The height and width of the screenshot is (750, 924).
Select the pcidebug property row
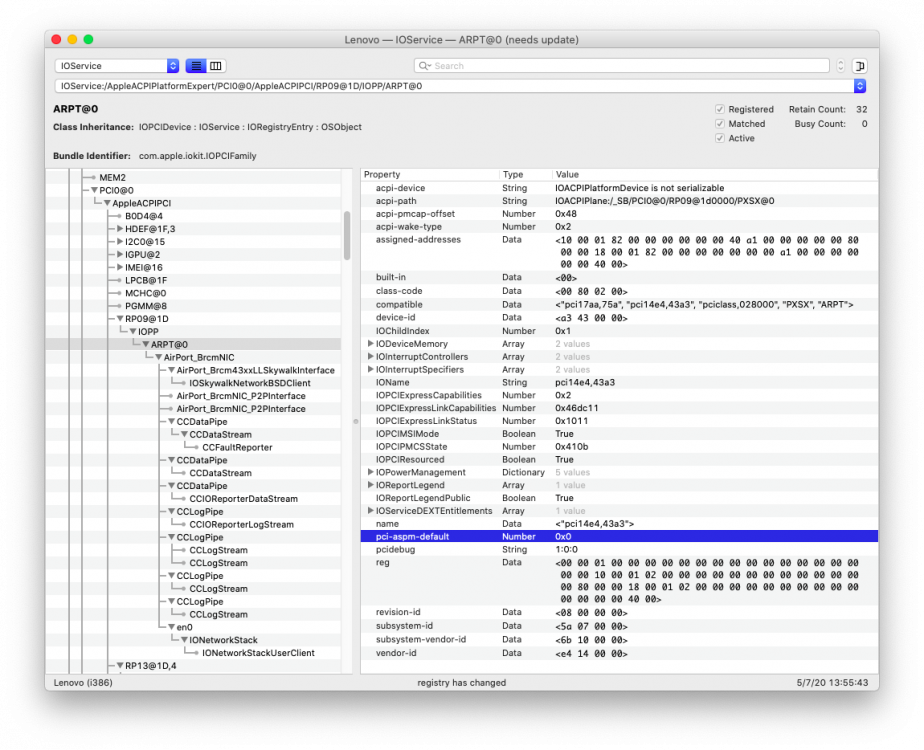619,549
